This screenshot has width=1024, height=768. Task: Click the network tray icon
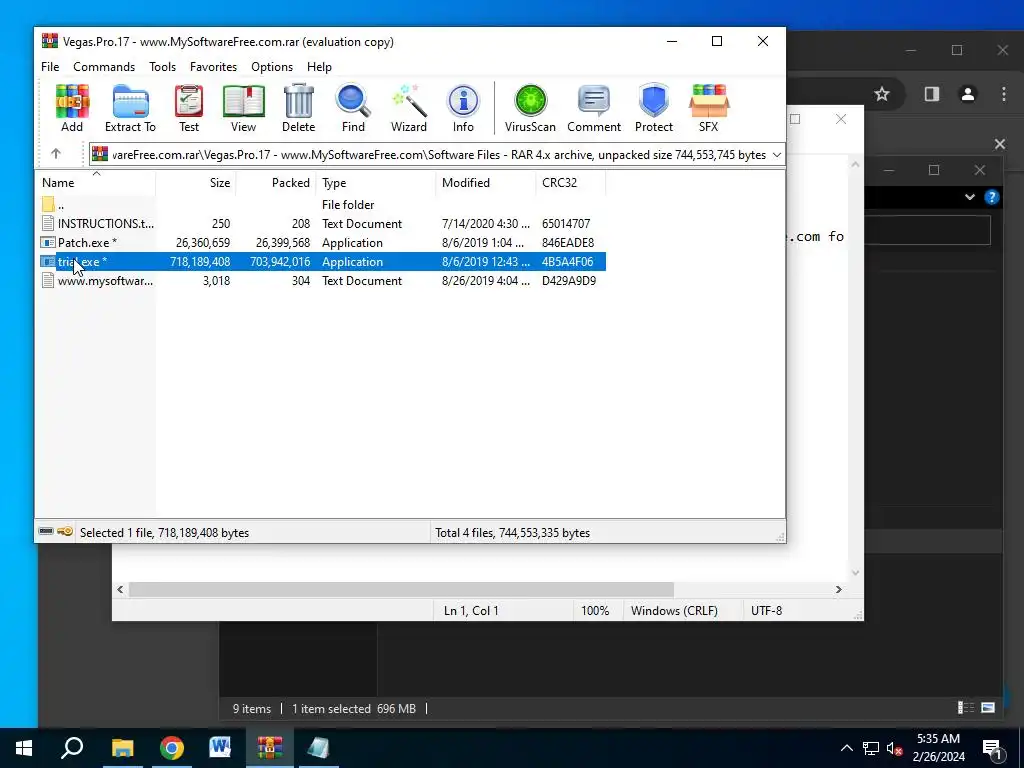point(871,748)
